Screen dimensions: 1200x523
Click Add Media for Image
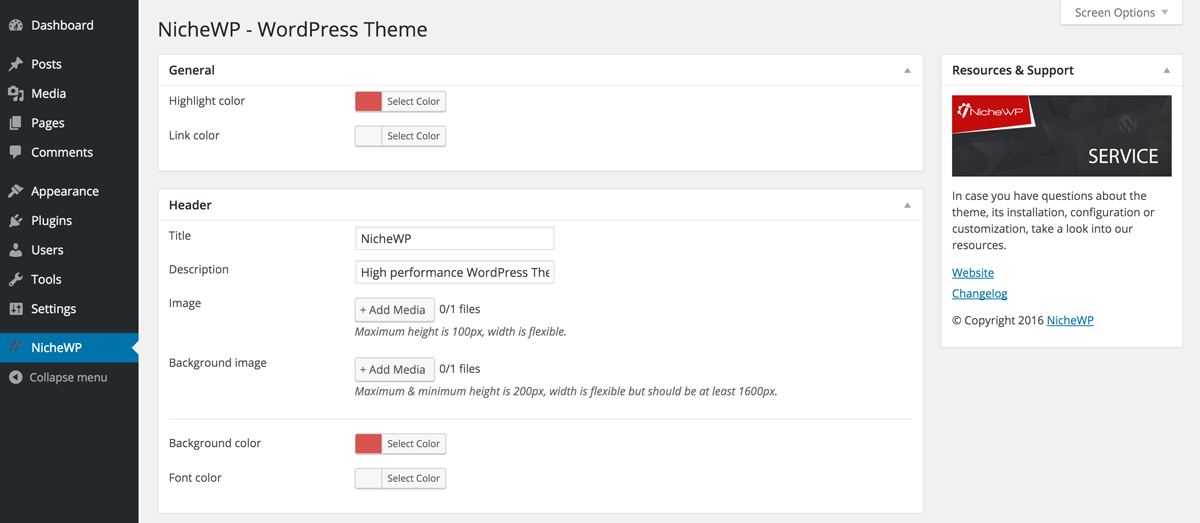pos(395,310)
